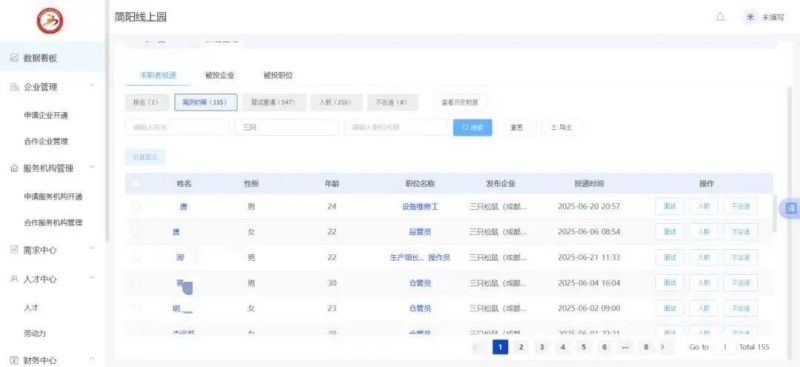
Task: Go to page 5 in pagination
Action: pos(584,347)
